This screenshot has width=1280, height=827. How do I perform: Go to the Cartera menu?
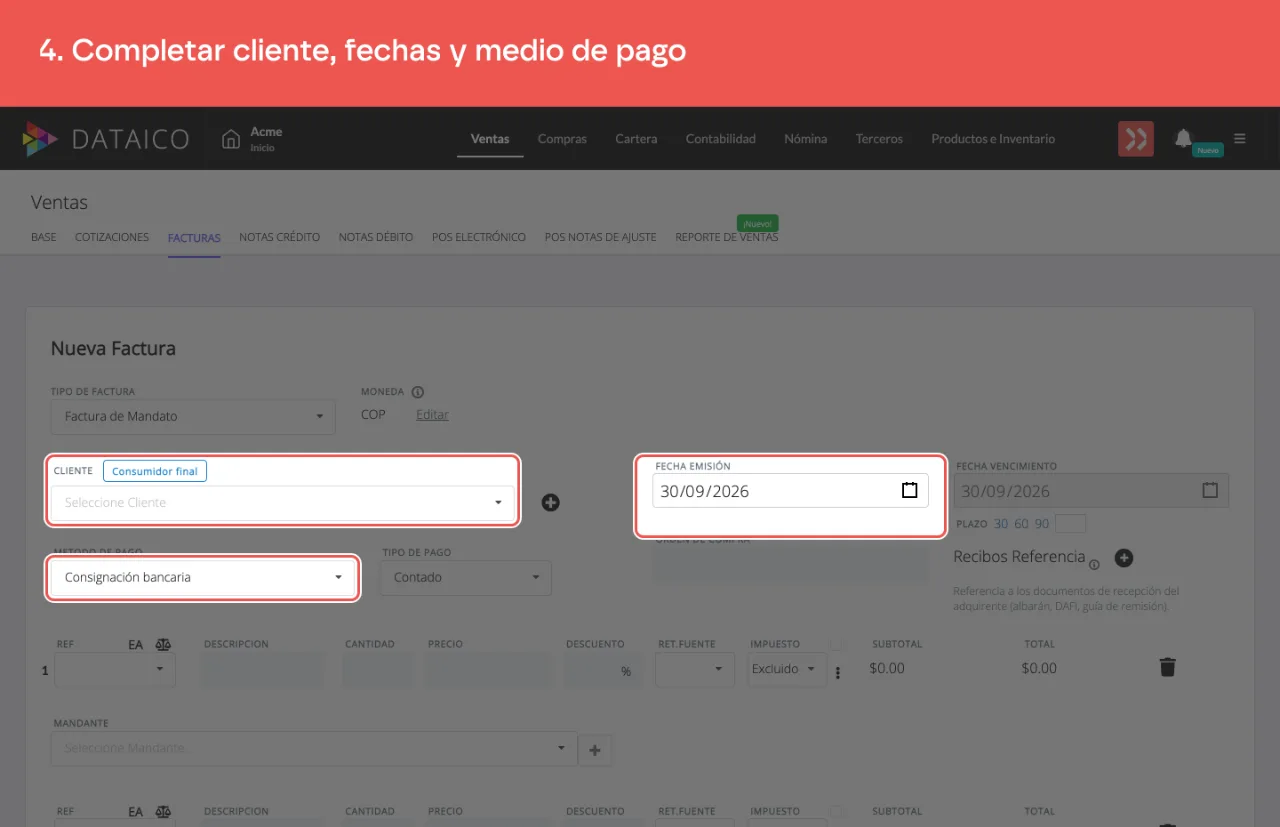636,139
